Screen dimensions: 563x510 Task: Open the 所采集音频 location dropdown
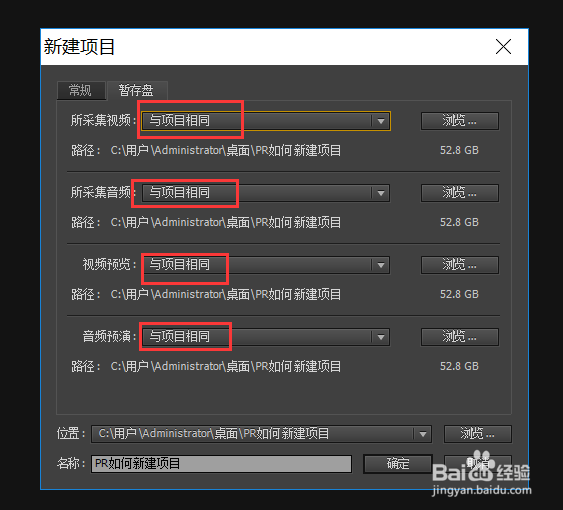(x=266, y=193)
